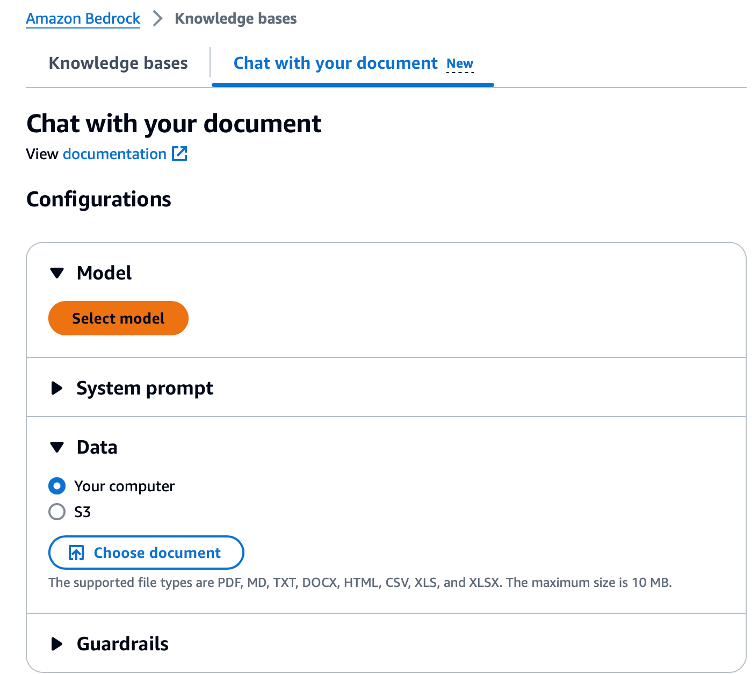This screenshot has width=752, height=674.
Task: Click the Data section heading label
Action: coord(97,448)
